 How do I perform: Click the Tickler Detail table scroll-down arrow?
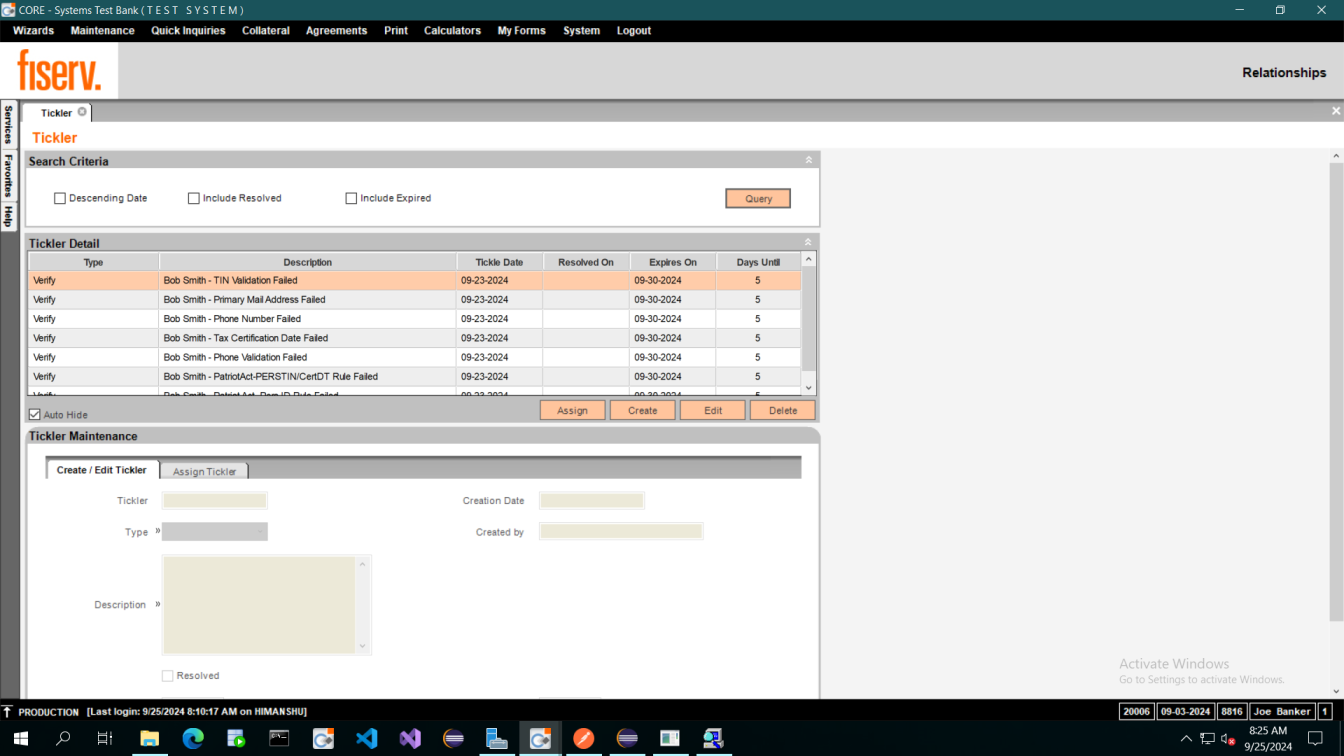tap(809, 388)
